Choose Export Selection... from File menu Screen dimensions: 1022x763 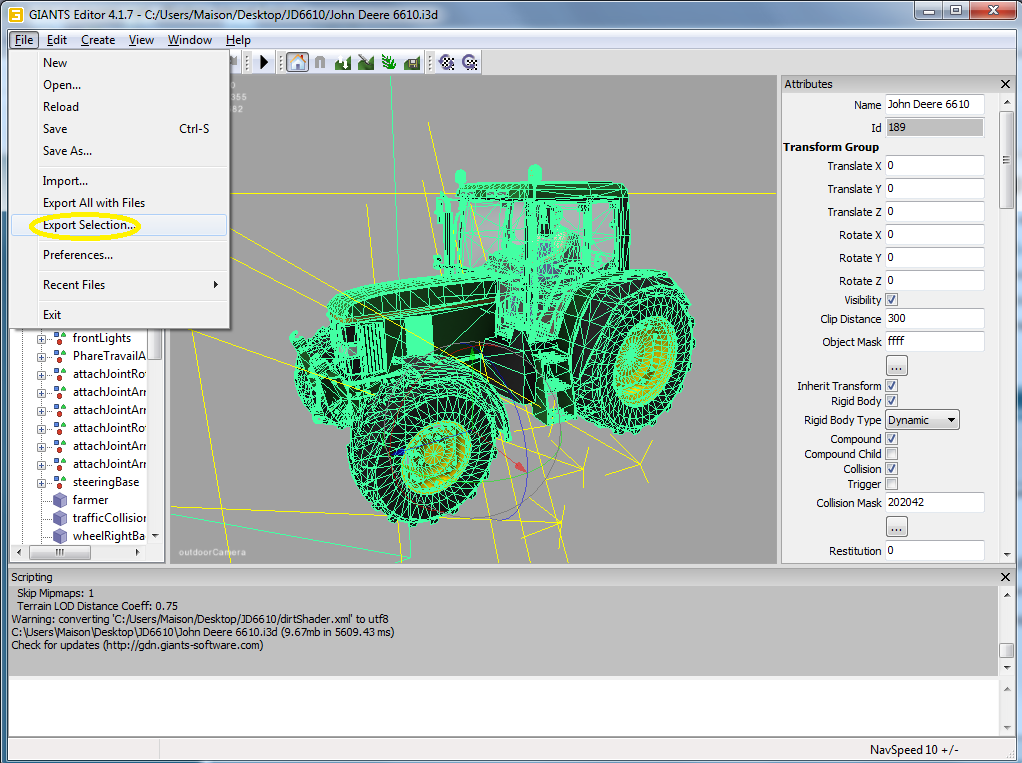[119, 225]
